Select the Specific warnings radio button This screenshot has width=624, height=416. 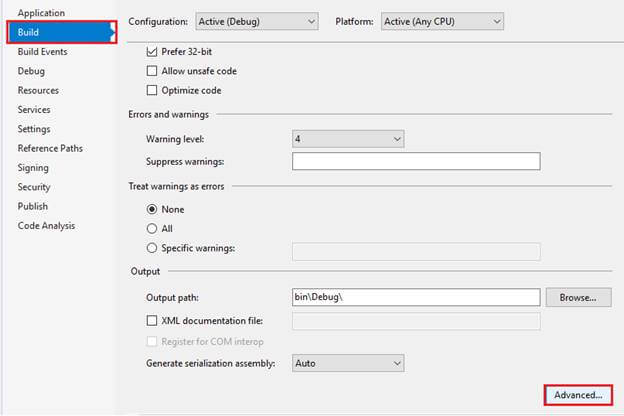[x=152, y=248]
